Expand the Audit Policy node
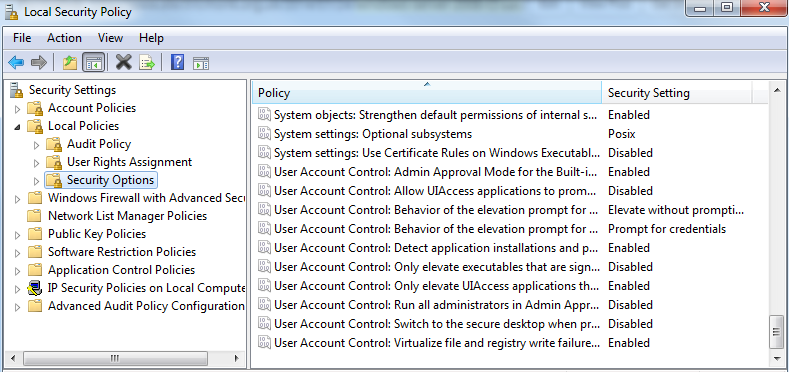 (36, 145)
